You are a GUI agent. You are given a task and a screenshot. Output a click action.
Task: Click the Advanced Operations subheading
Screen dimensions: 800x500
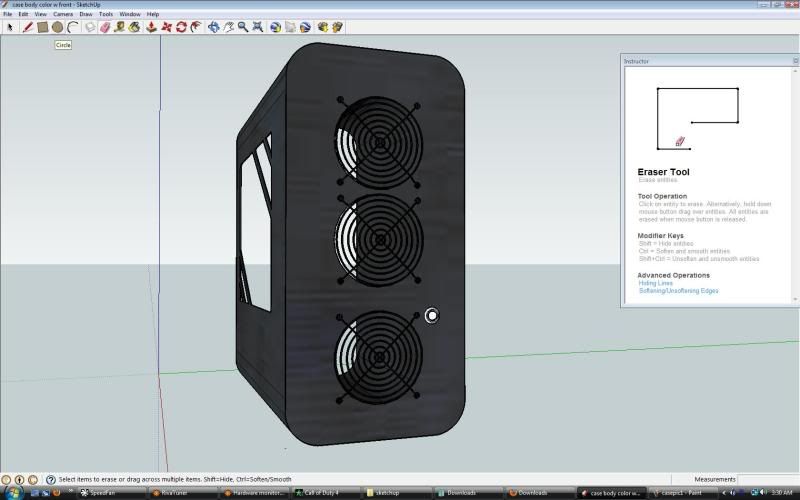click(x=673, y=276)
